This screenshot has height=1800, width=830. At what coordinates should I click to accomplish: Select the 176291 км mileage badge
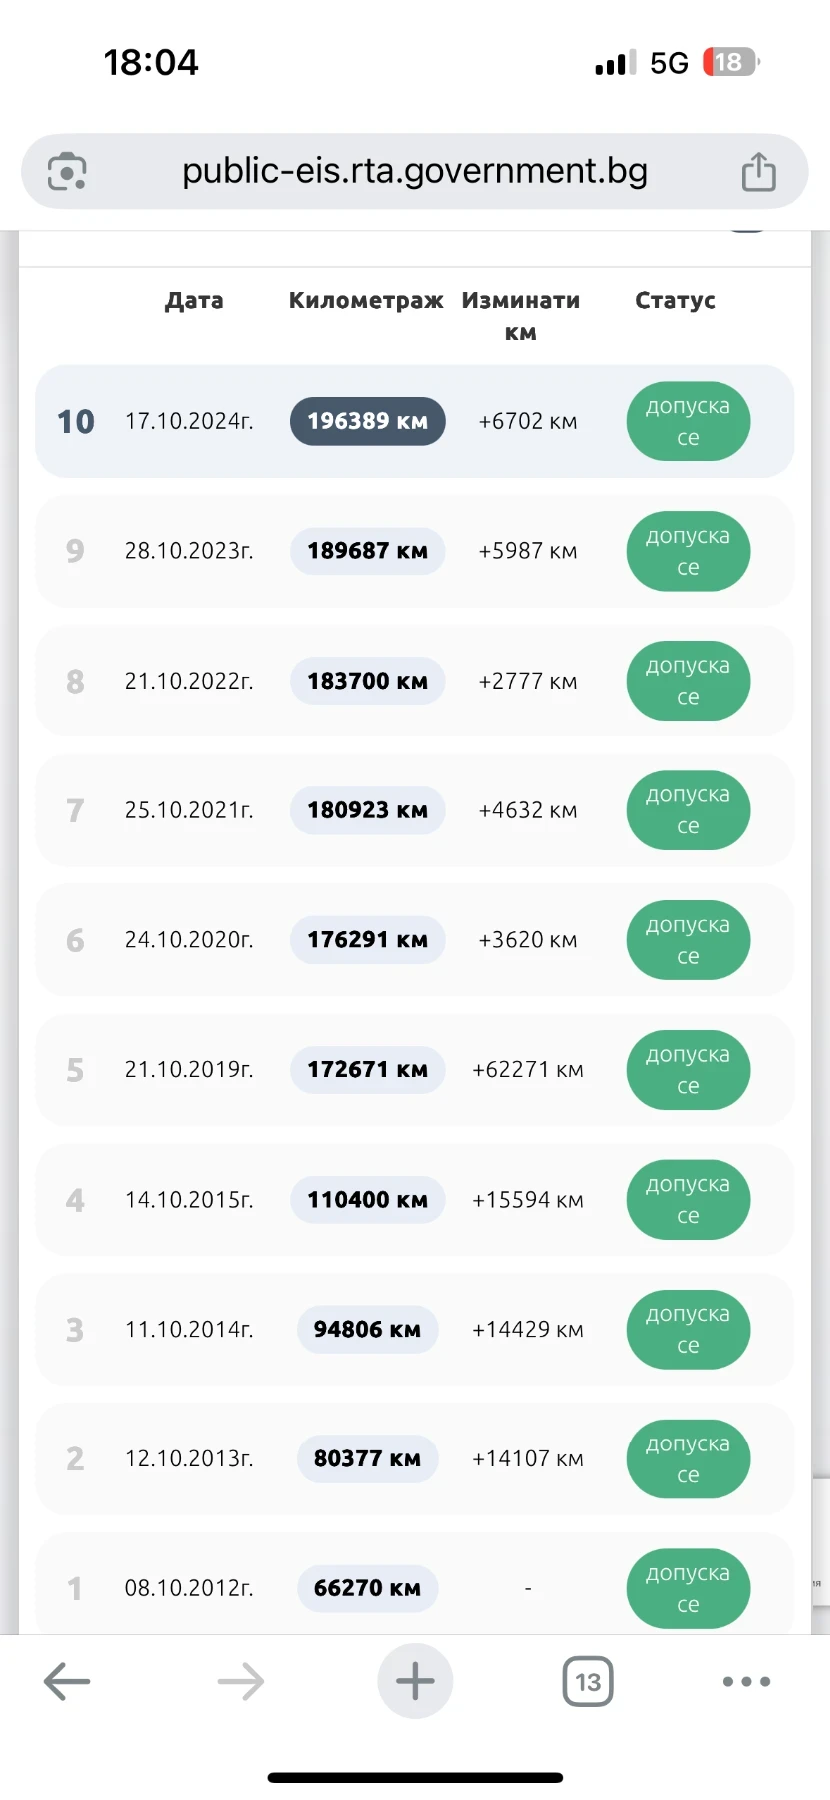(x=367, y=940)
